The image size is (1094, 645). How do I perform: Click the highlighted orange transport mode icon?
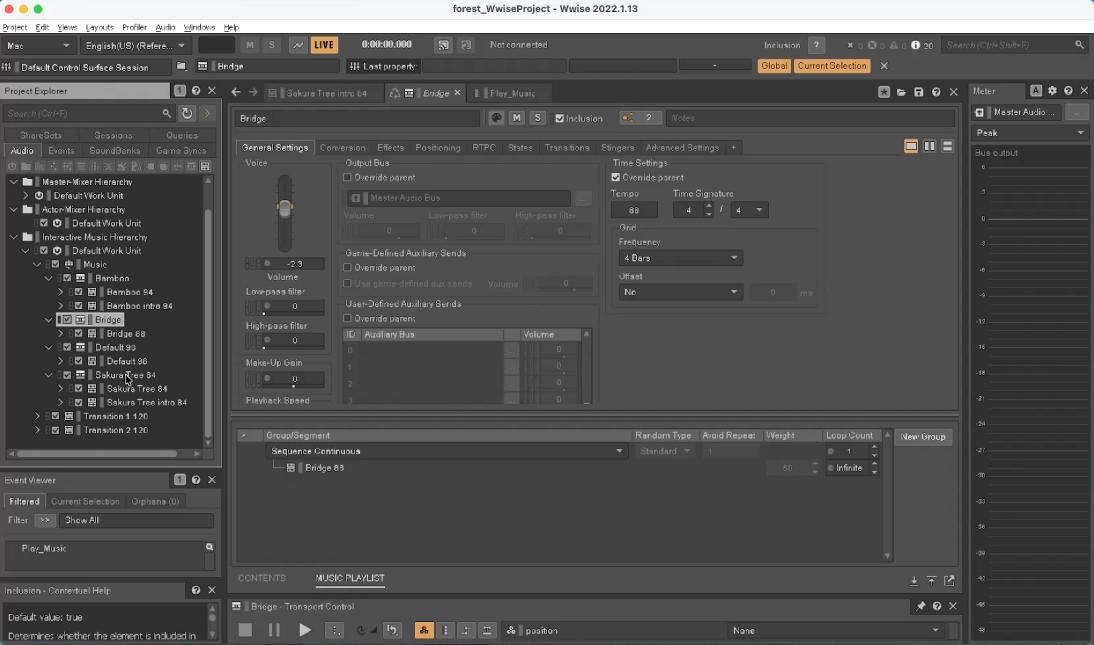click(424, 630)
